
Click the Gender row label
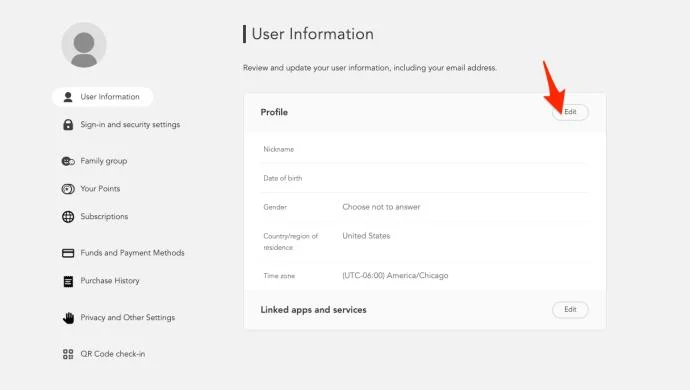(275, 207)
